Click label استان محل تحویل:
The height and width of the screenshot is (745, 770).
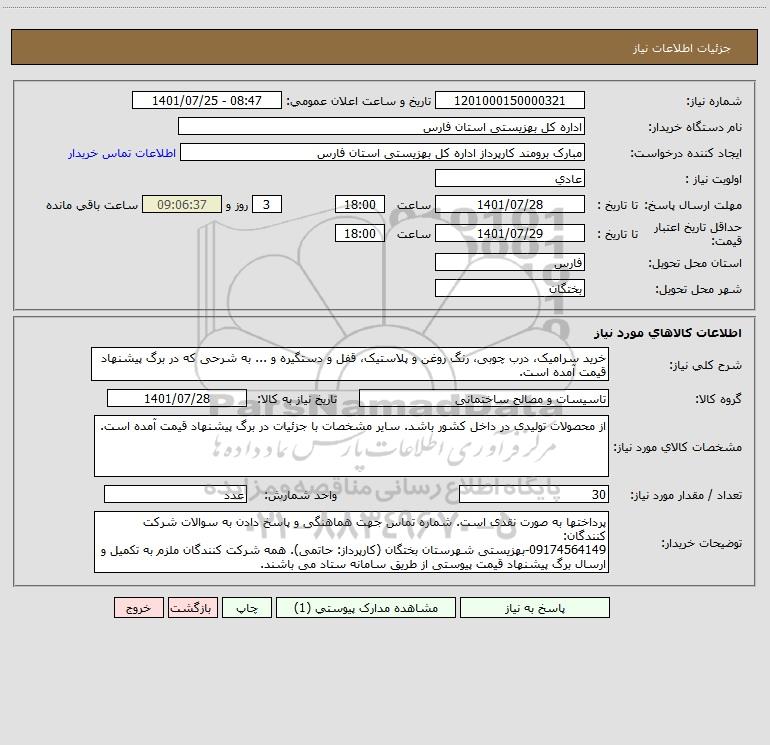695,264
